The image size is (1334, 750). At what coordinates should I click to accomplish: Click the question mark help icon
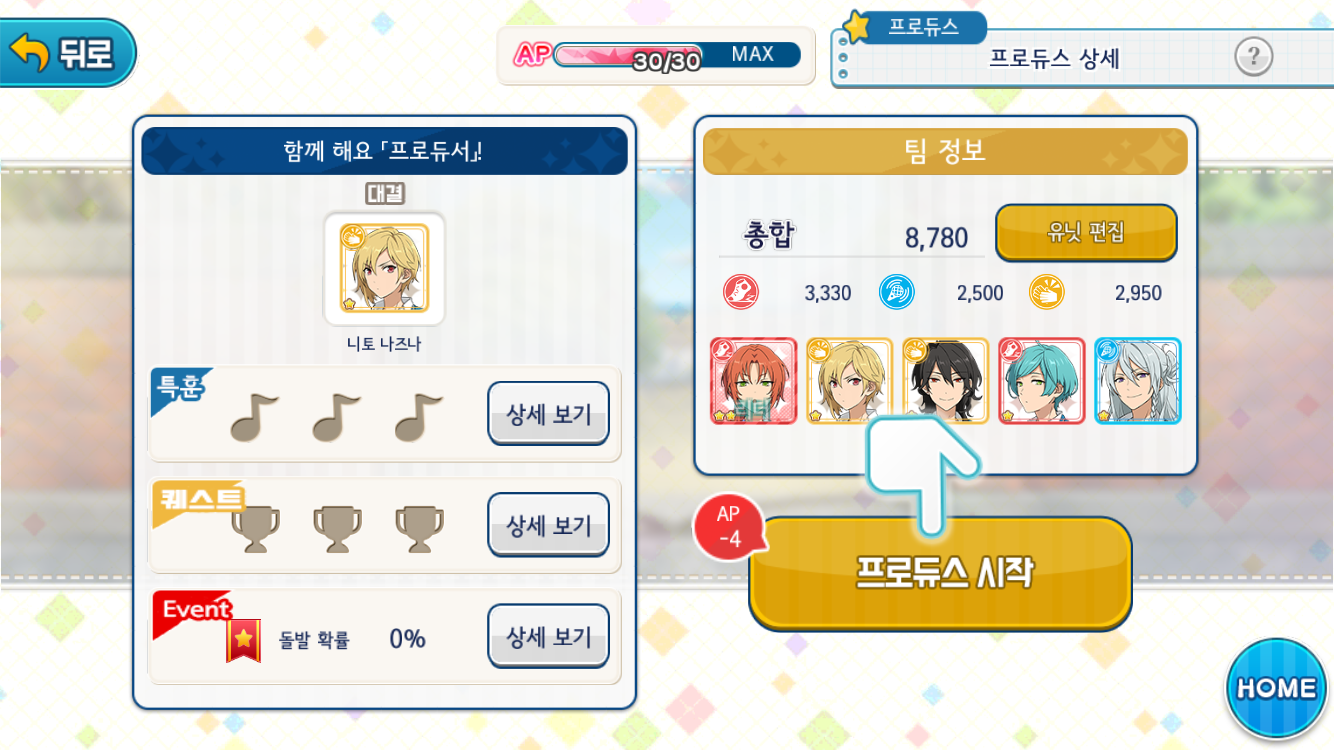click(x=1253, y=57)
